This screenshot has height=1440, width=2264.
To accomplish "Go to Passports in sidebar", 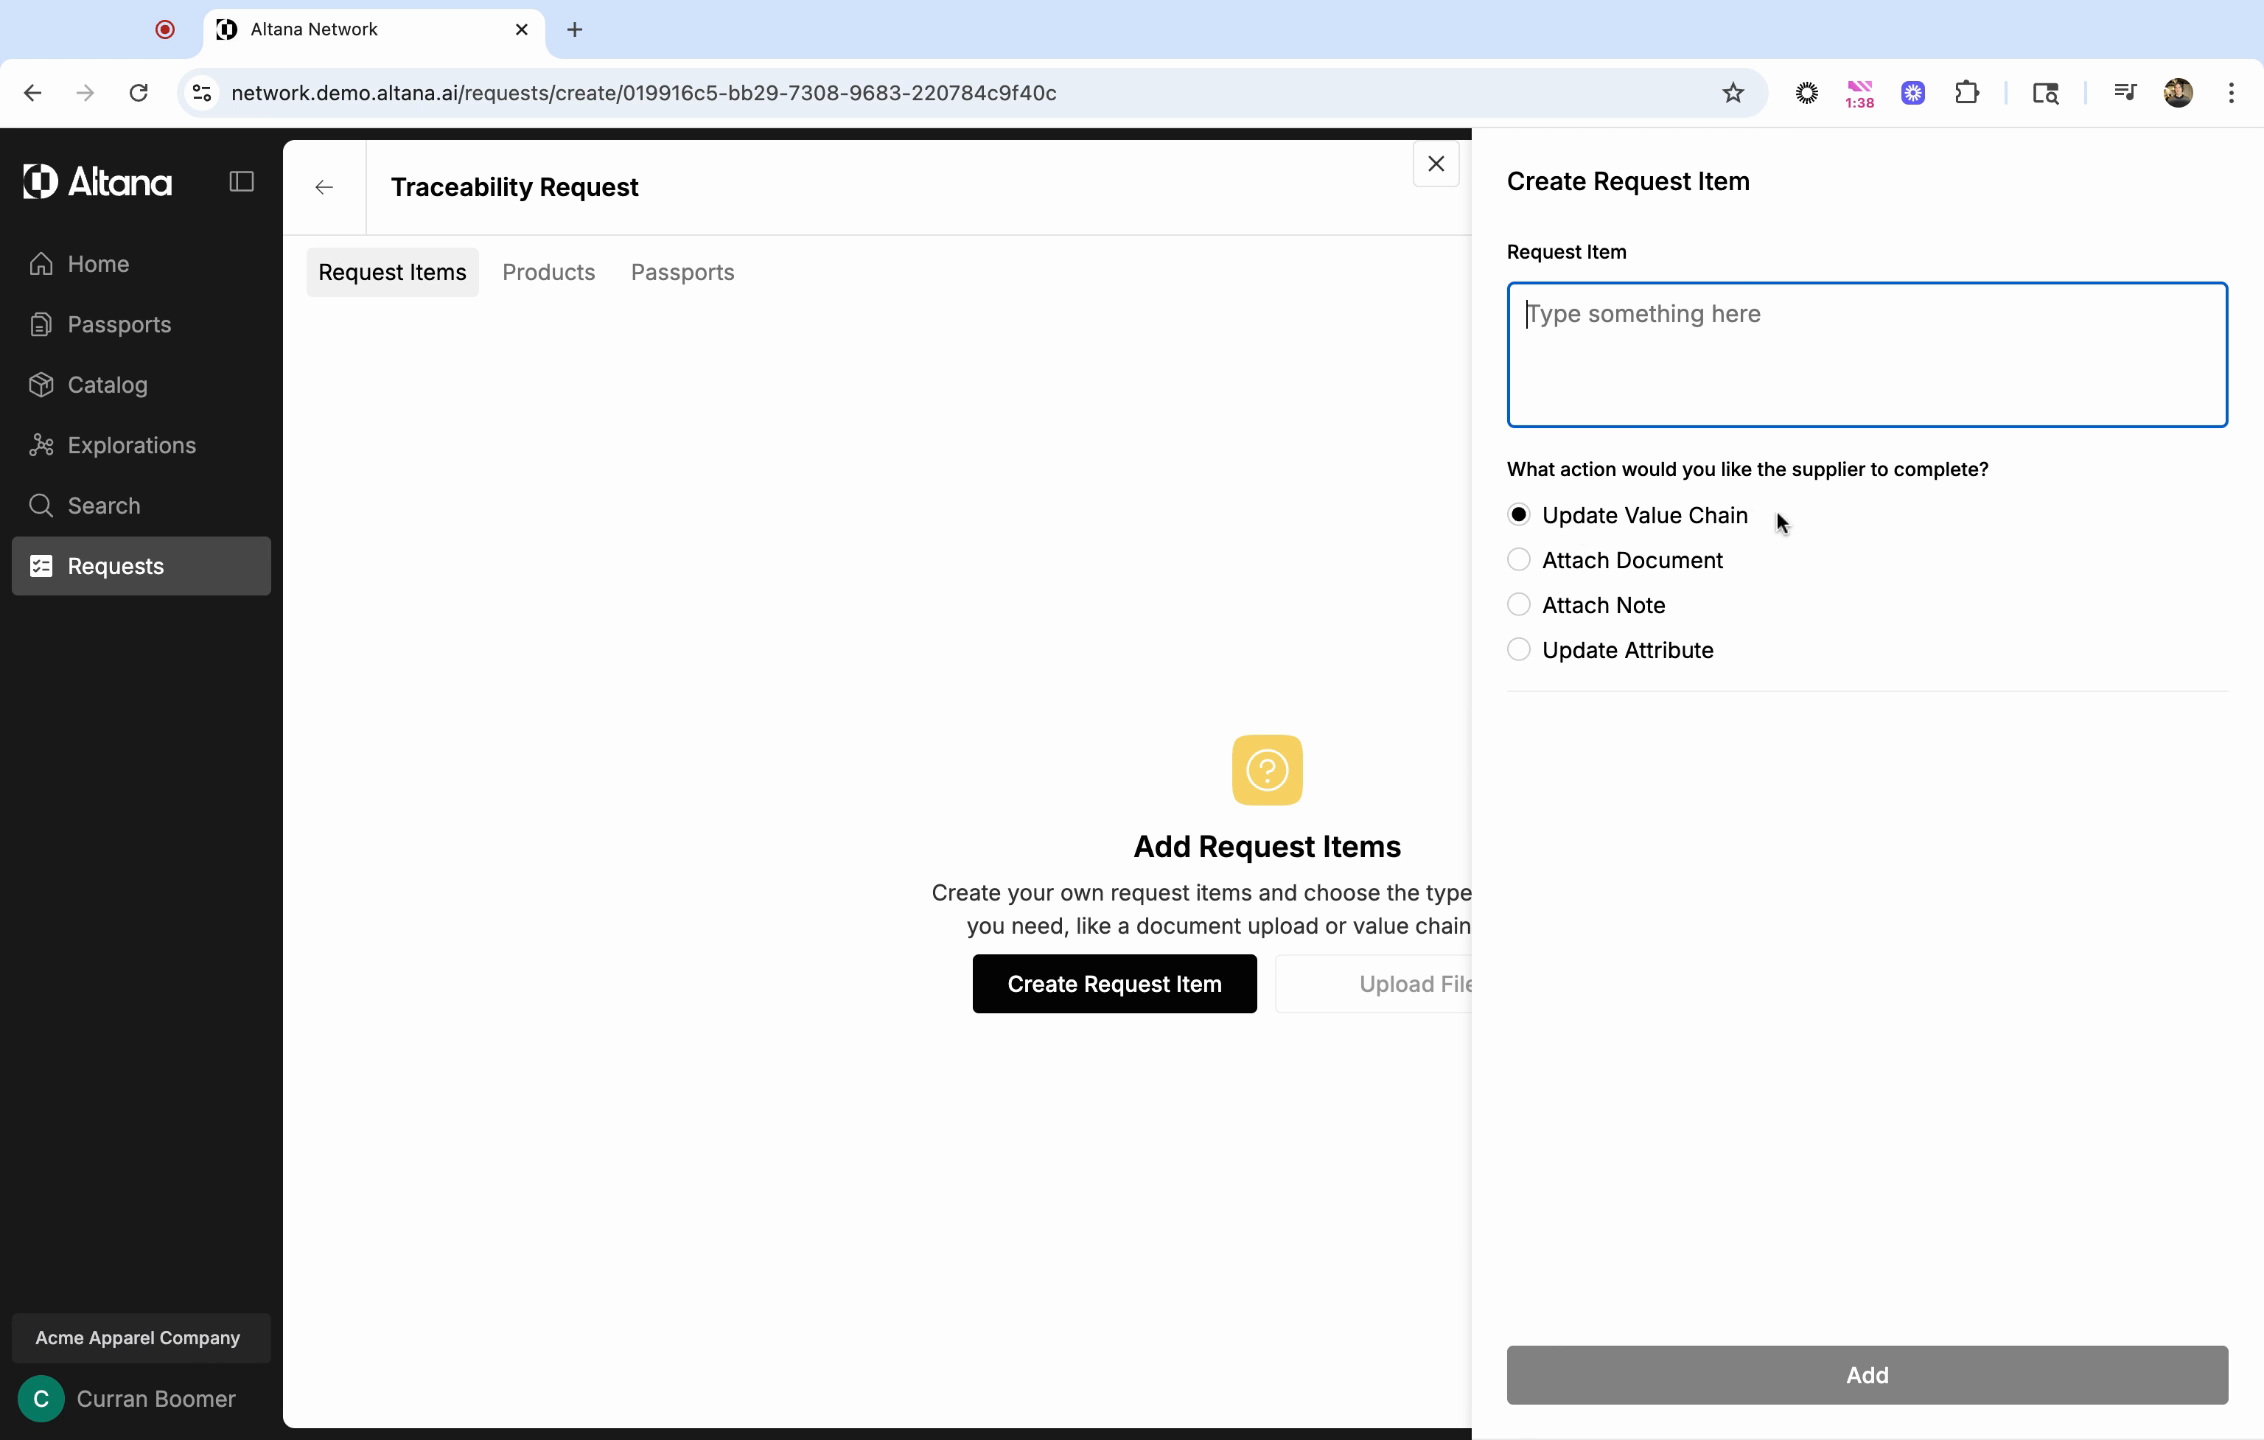I will click(x=118, y=325).
